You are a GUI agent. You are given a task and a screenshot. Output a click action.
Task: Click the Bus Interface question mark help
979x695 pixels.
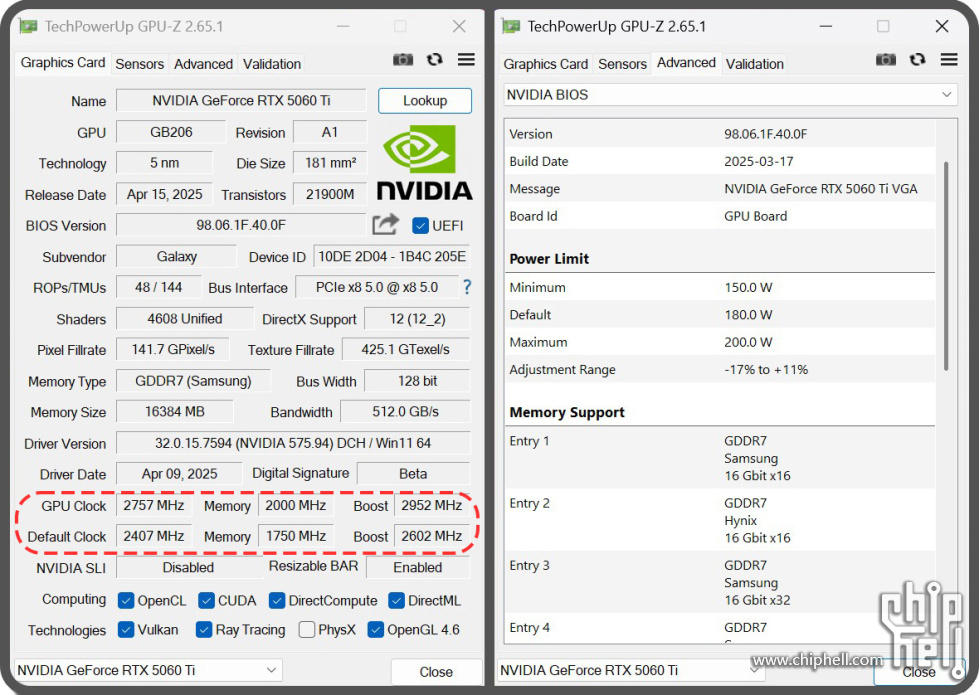coord(467,287)
